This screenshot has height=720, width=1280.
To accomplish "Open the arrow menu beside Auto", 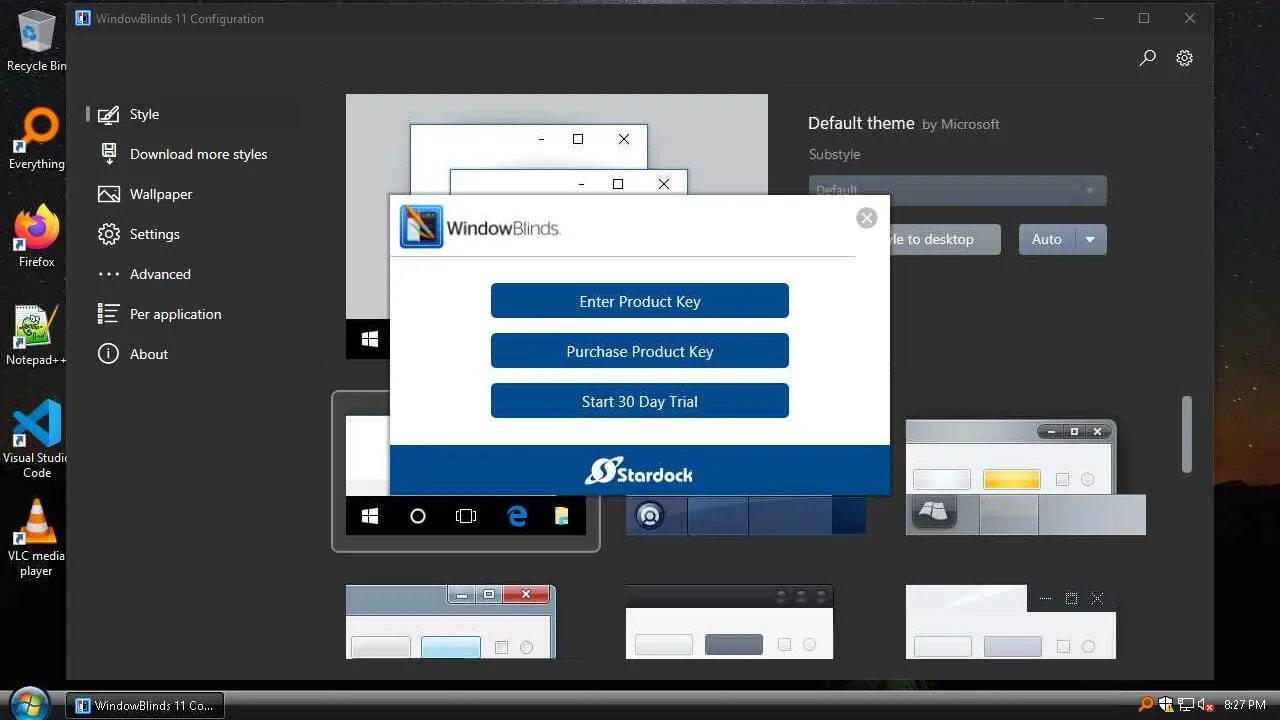I will tap(1090, 239).
